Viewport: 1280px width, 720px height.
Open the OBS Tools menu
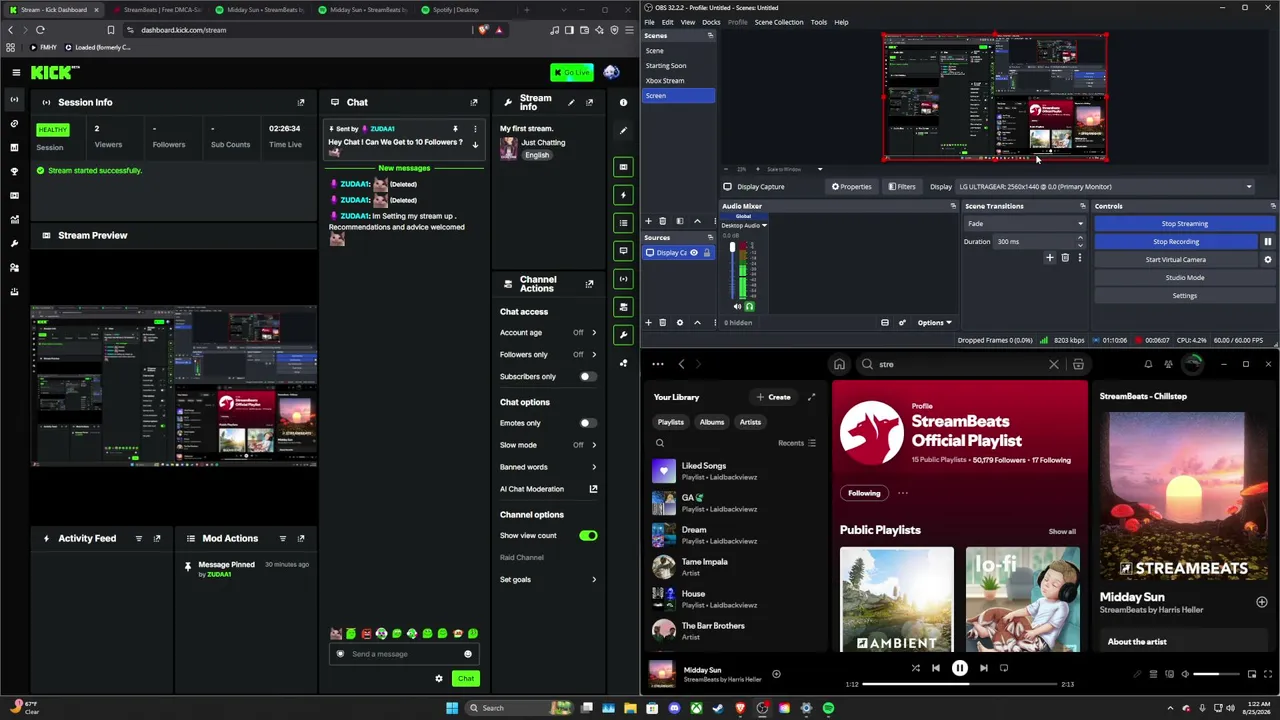[819, 22]
